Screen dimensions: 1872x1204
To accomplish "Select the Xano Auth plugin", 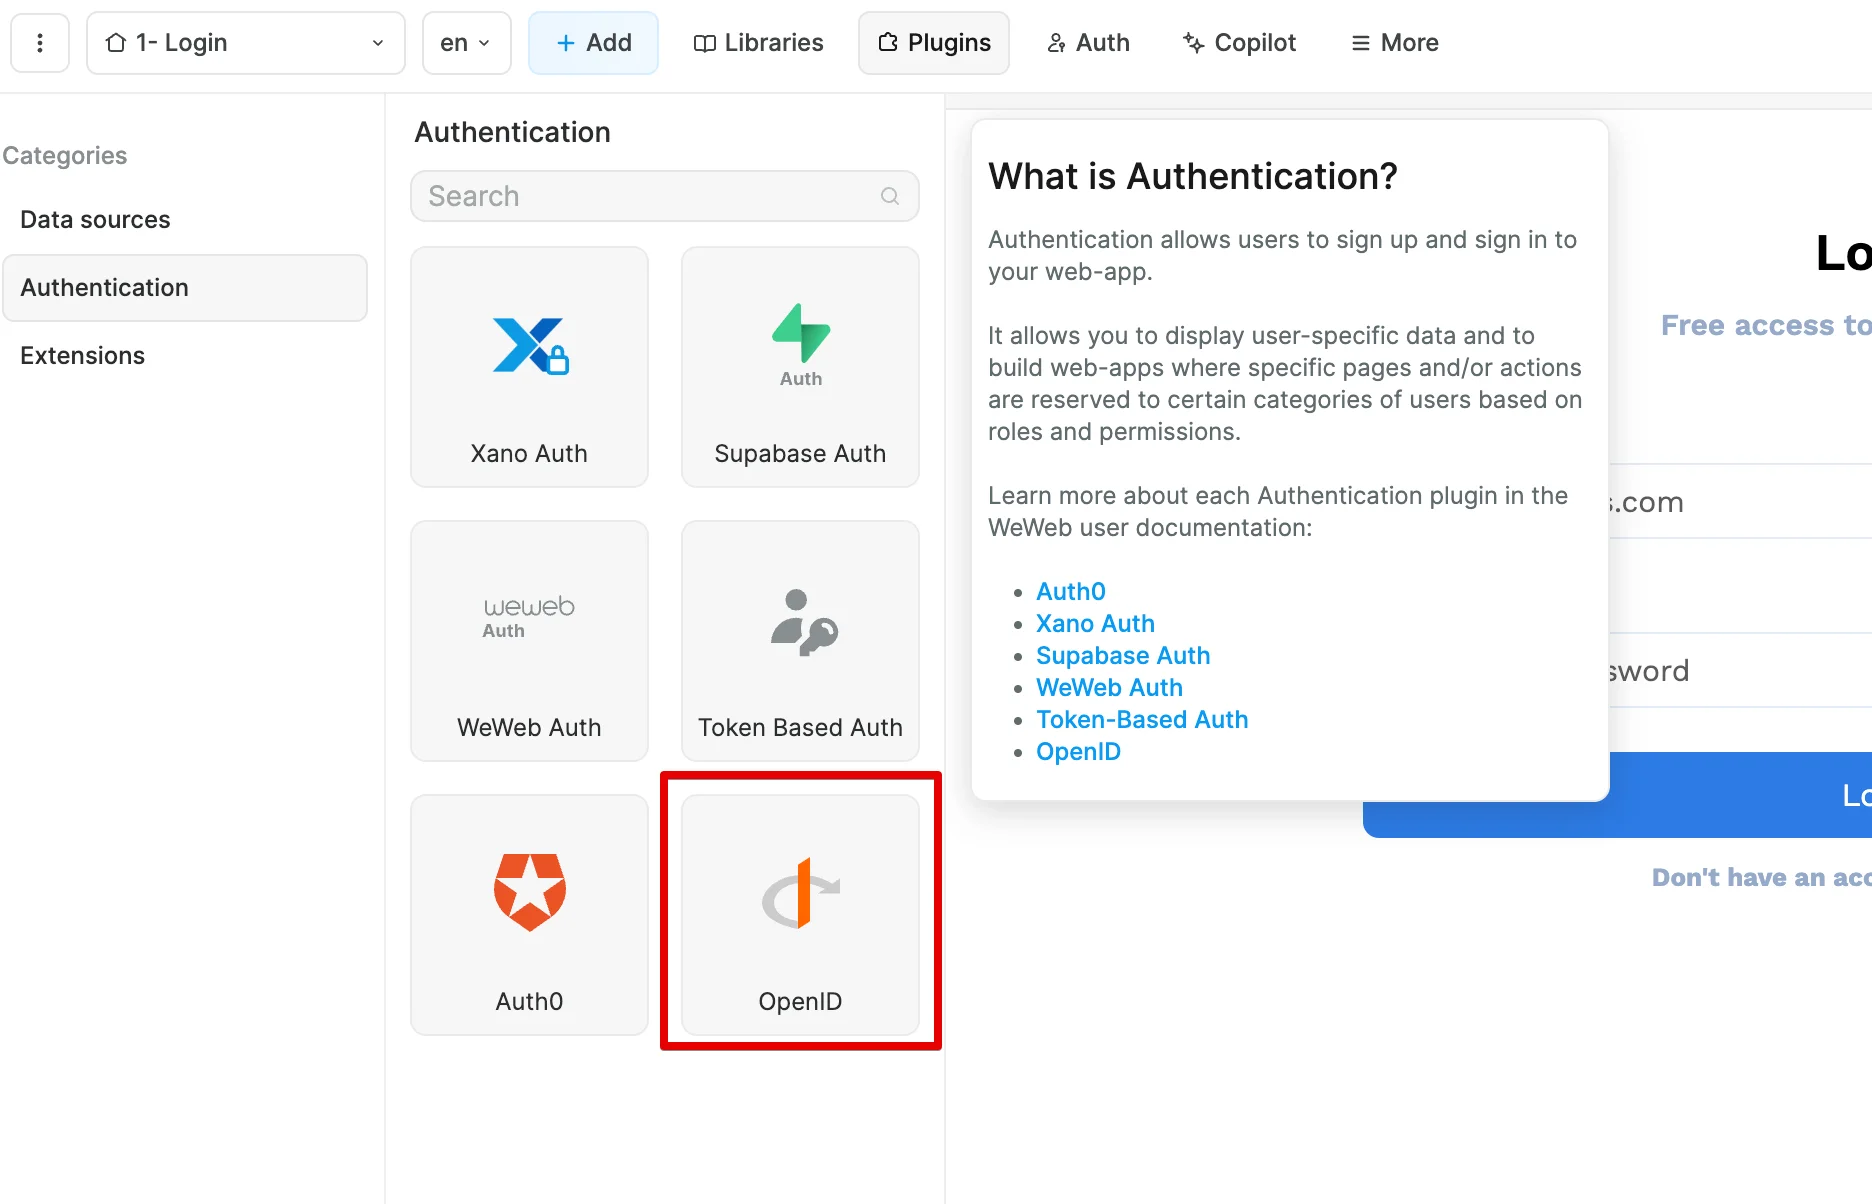I will point(529,367).
